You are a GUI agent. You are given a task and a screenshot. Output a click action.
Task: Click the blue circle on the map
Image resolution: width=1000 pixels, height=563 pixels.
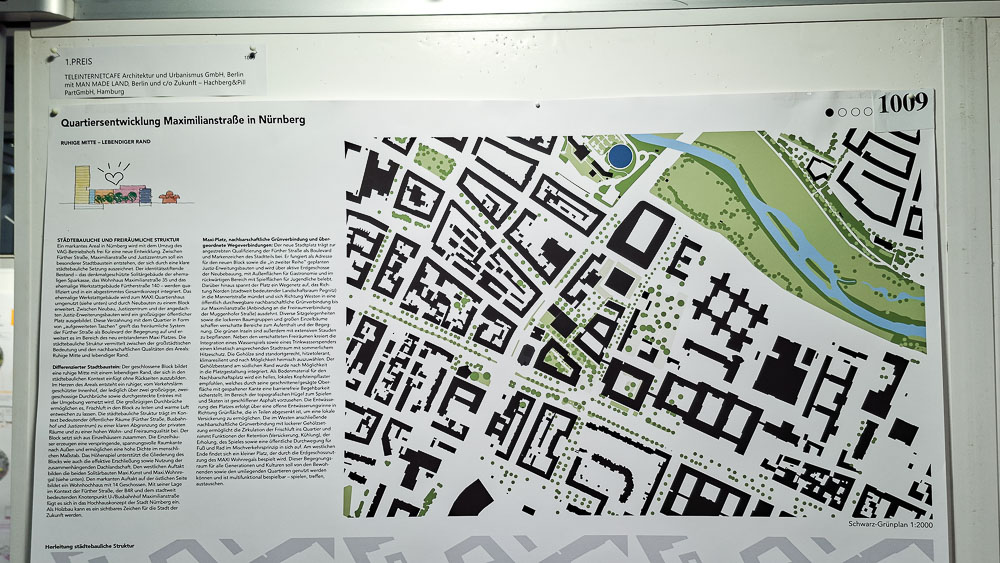click(620, 155)
